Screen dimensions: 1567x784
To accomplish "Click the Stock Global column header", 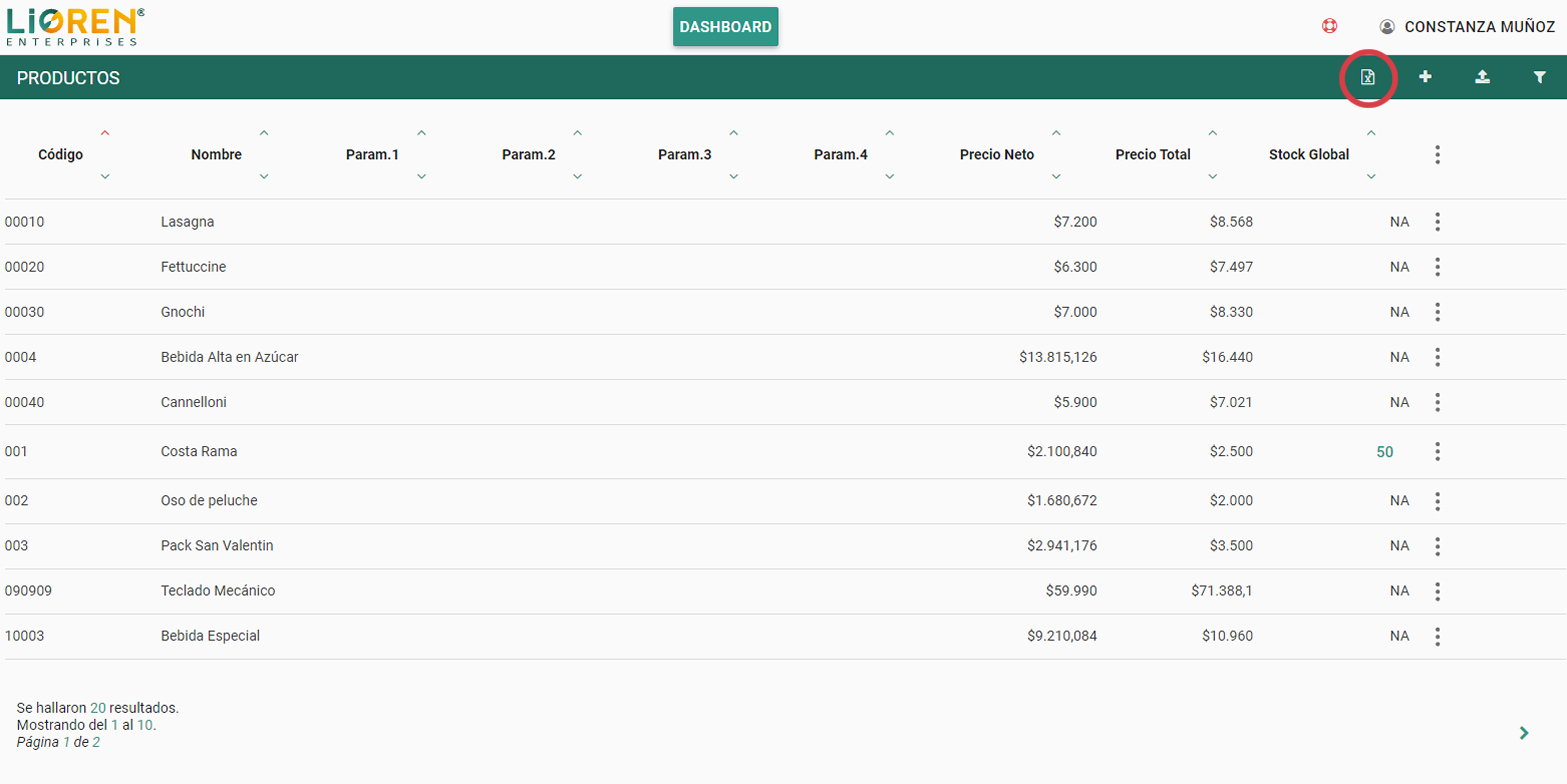I will pos(1309,155).
